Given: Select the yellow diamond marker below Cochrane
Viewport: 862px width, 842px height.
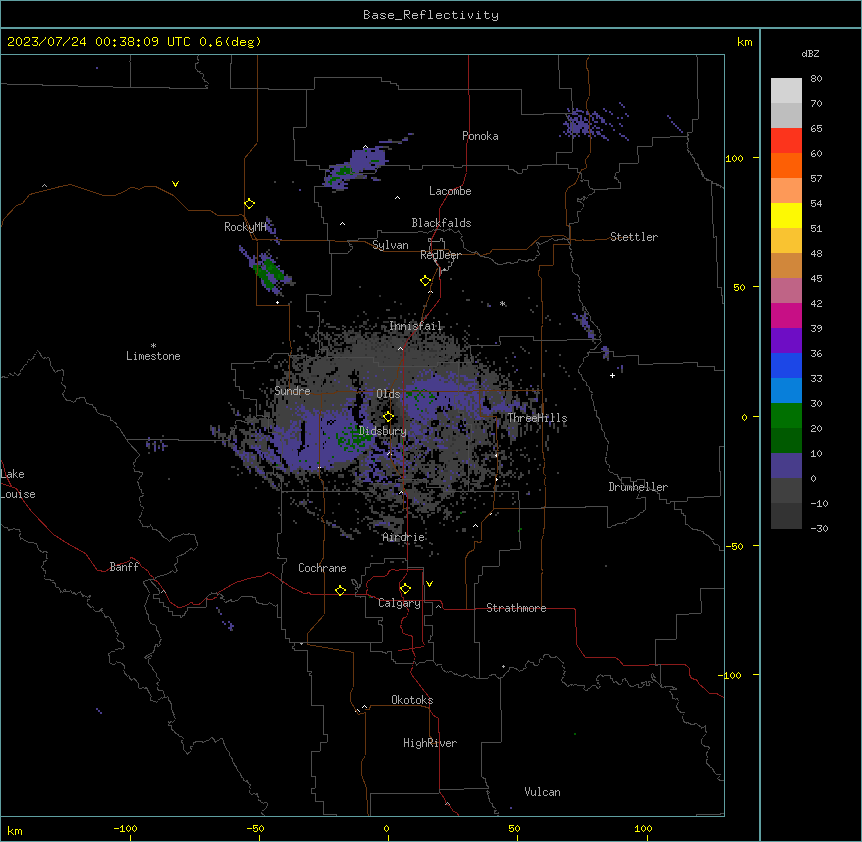Looking at the screenshot, I should click(x=340, y=590).
